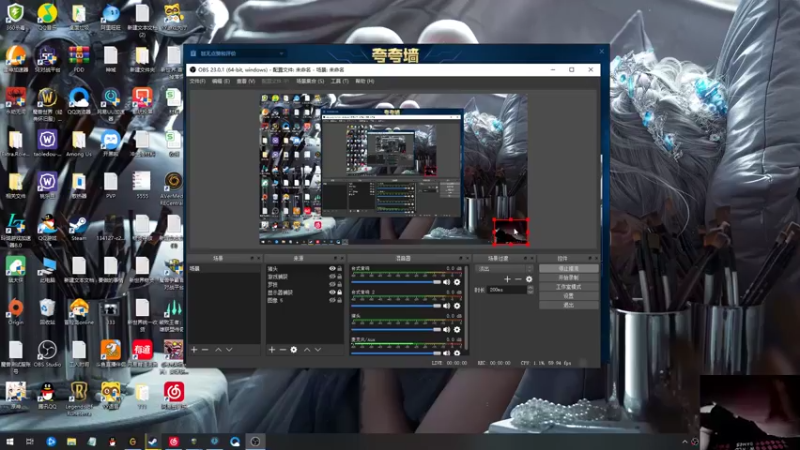This screenshot has height=450, width=800.
Task: Mute the second mixer audio channel
Action: click(x=447, y=306)
